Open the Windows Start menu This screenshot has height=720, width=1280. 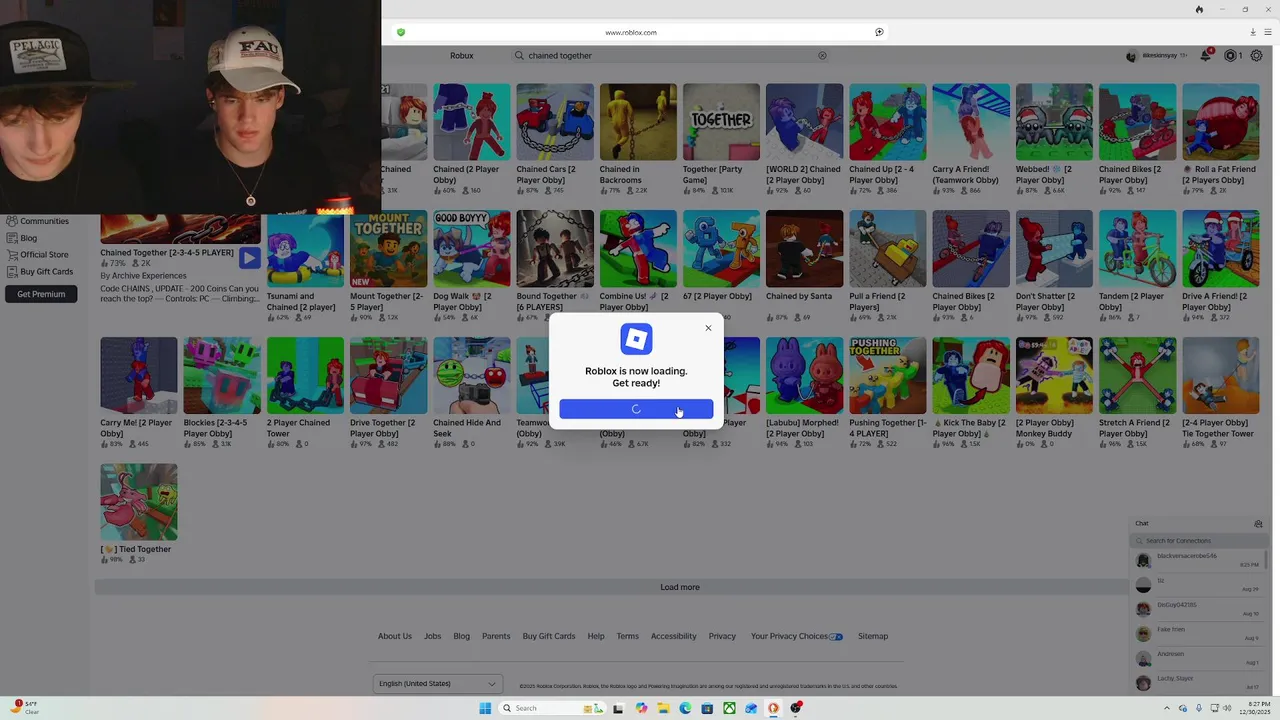click(x=485, y=708)
